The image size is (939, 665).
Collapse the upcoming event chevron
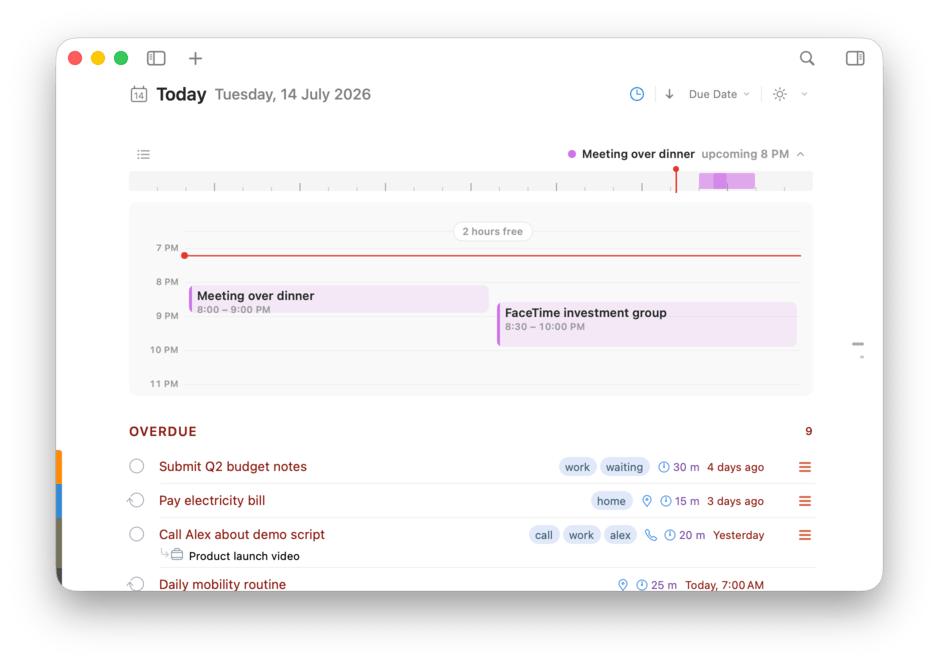point(801,155)
